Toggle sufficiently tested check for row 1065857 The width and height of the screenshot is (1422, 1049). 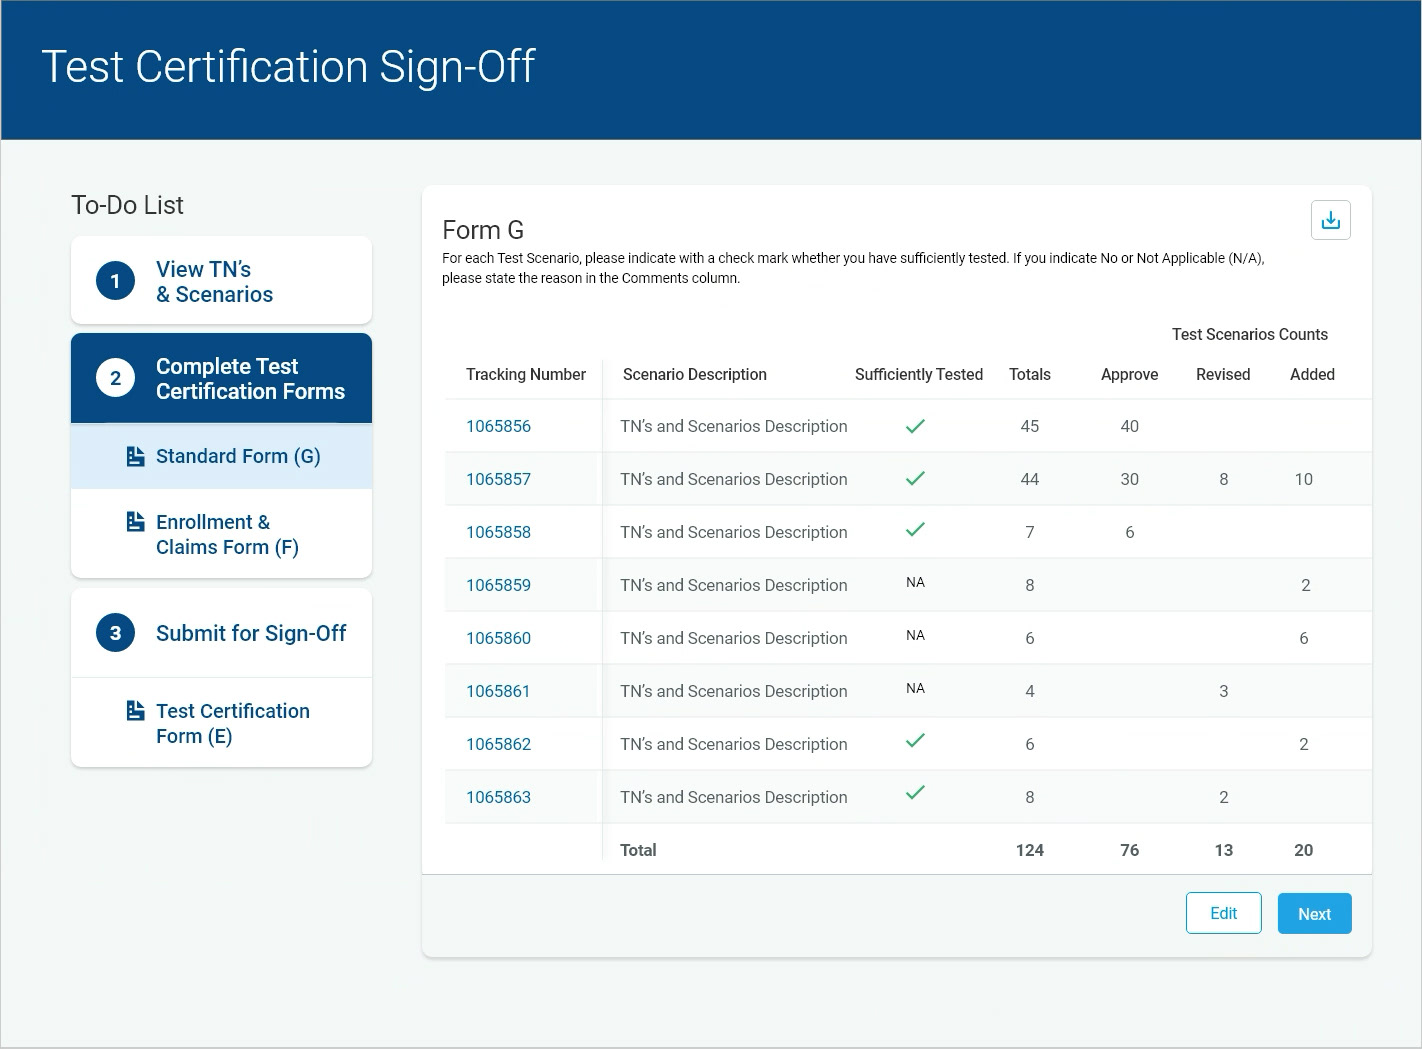coord(915,479)
